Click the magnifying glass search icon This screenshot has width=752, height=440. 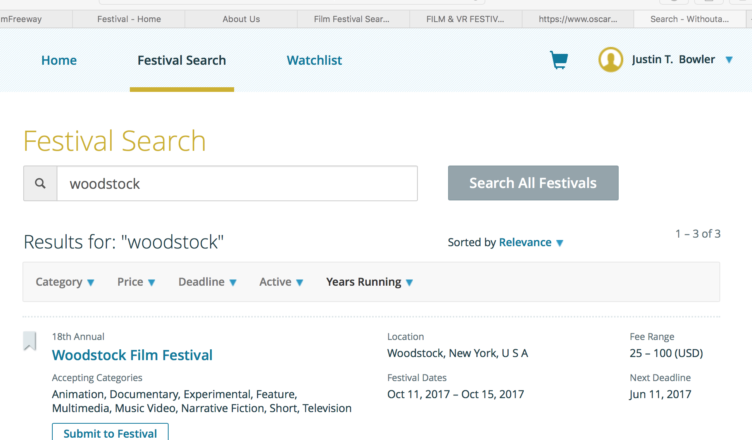point(40,184)
